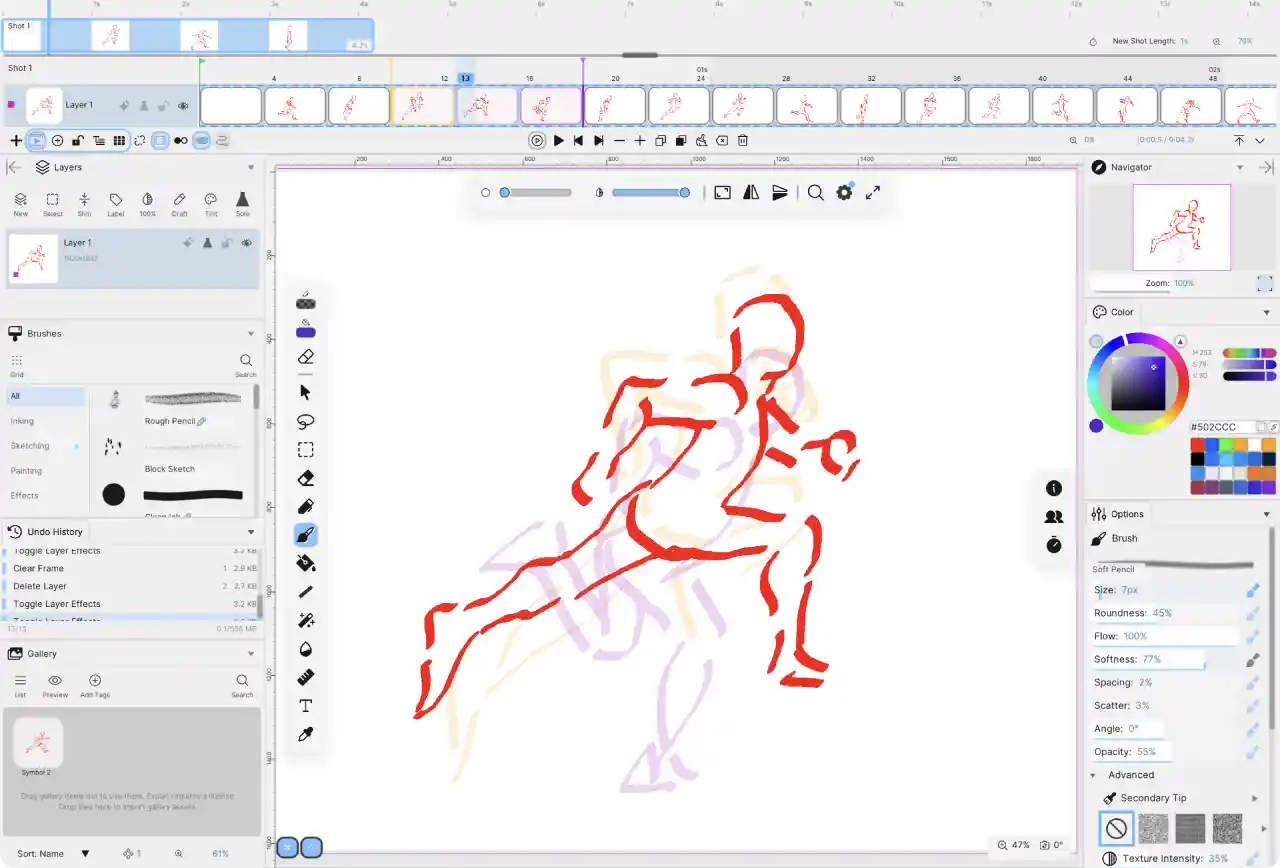Select the no secondary tip option
The width and height of the screenshot is (1280, 868).
pyautogui.click(x=1116, y=828)
